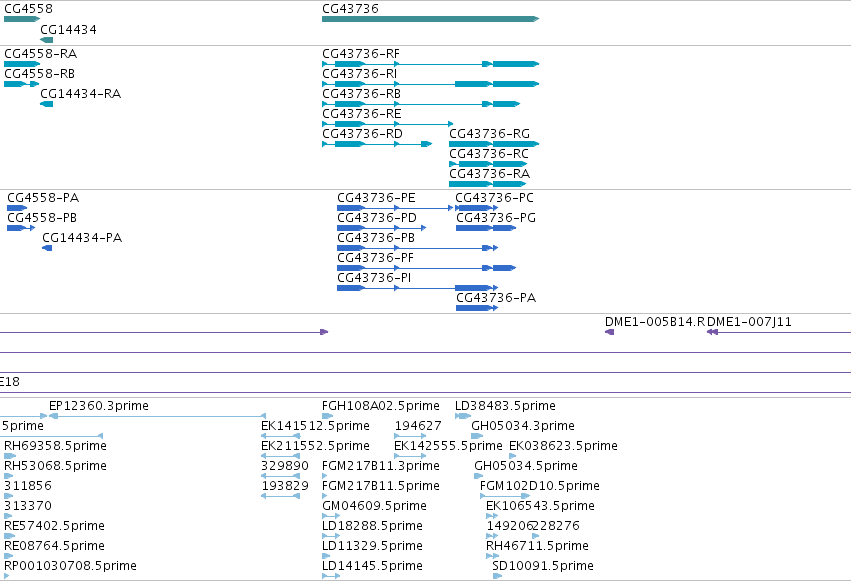Screen dimensions: 851x581
Task: Select the CG4558 gene label
Action: [x=28, y=9]
